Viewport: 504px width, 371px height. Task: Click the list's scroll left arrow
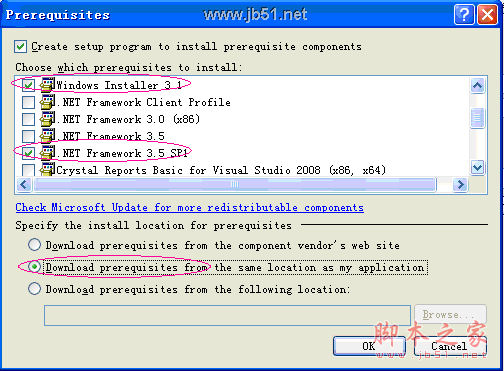(24, 184)
